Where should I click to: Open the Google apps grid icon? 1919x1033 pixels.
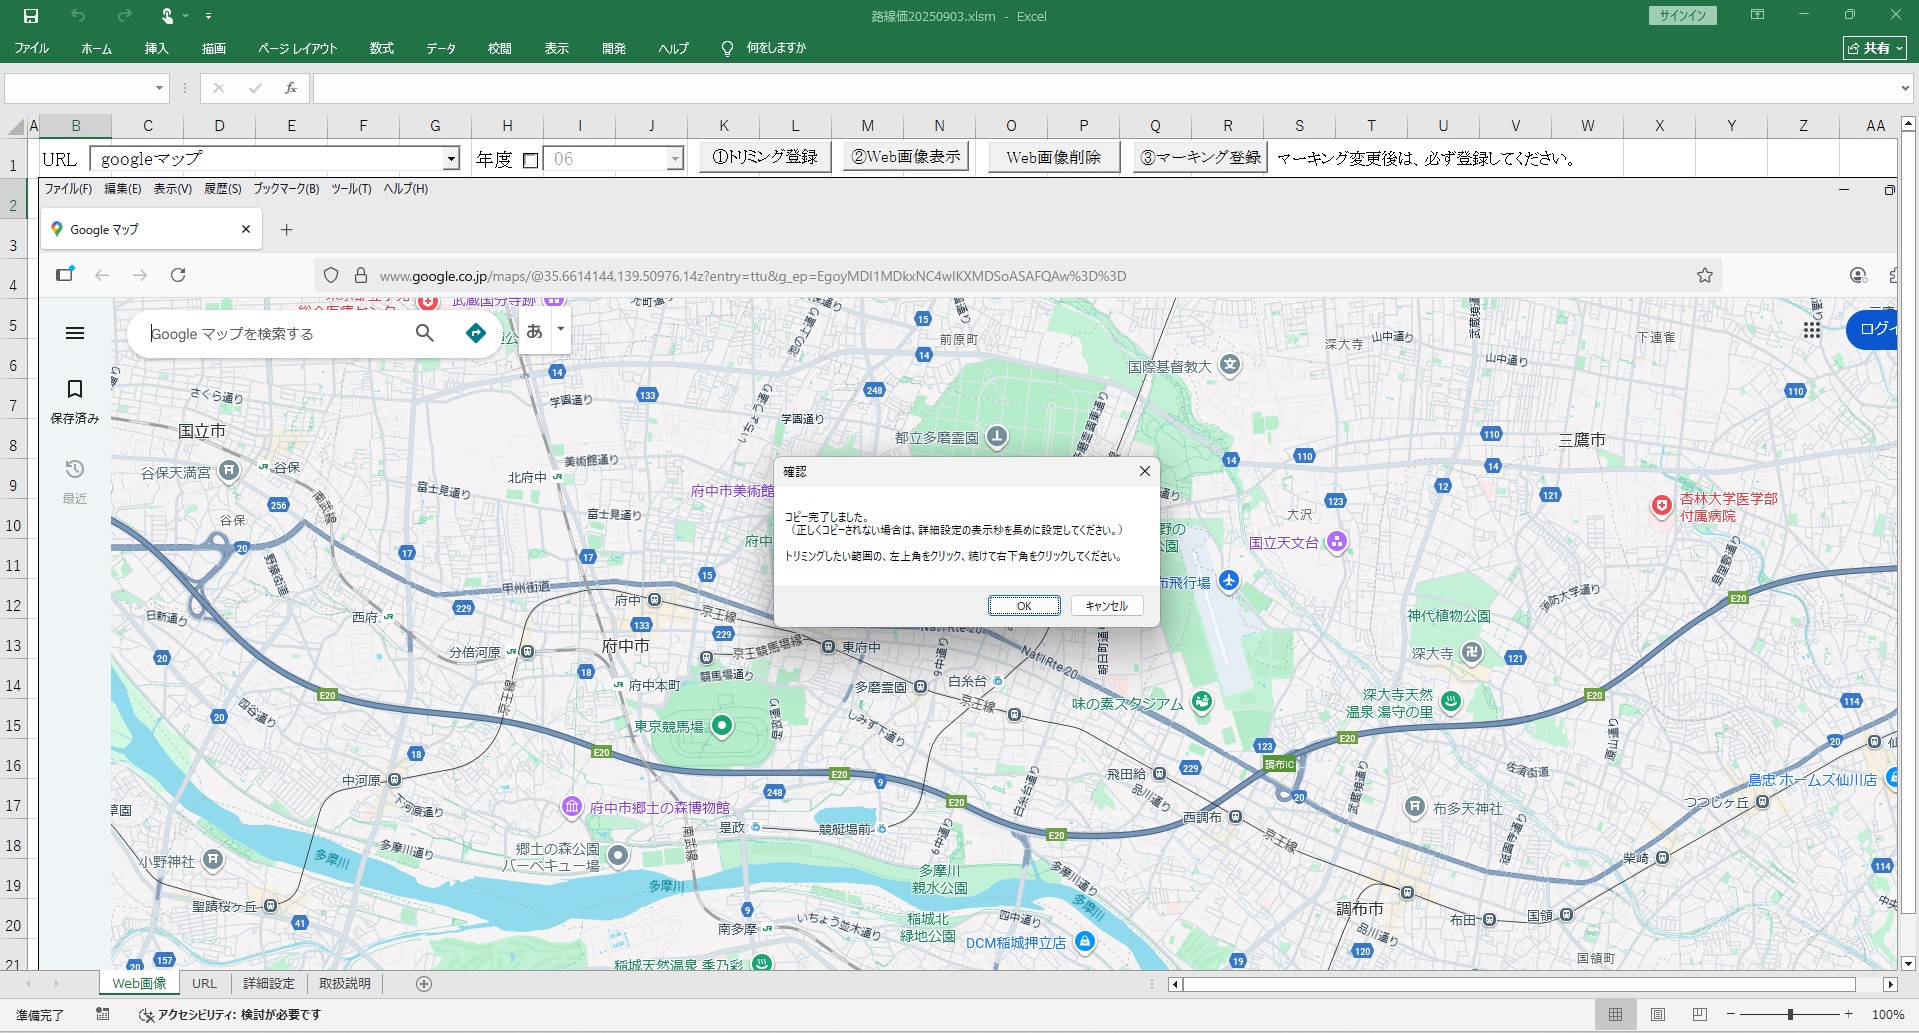(x=1812, y=330)
